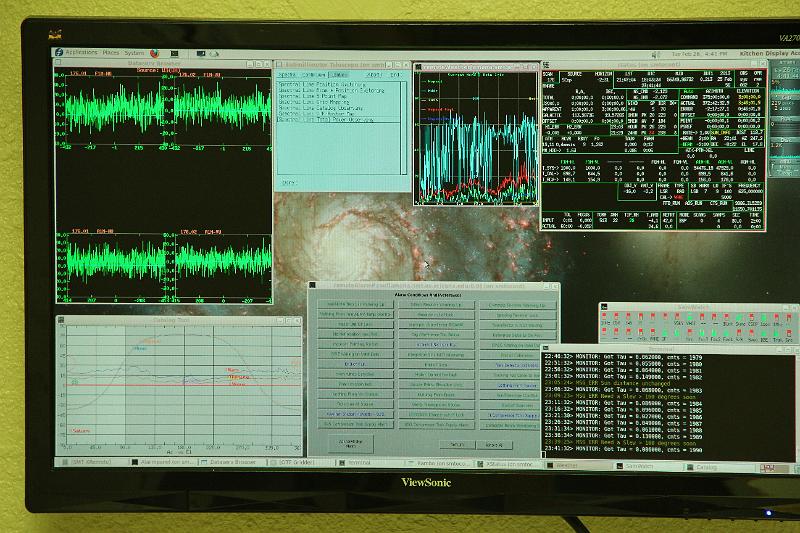The width and height of the screenshot is (800, 533).
Task: Click the GNOME foot logo in top panel
Action: point(59,52)
